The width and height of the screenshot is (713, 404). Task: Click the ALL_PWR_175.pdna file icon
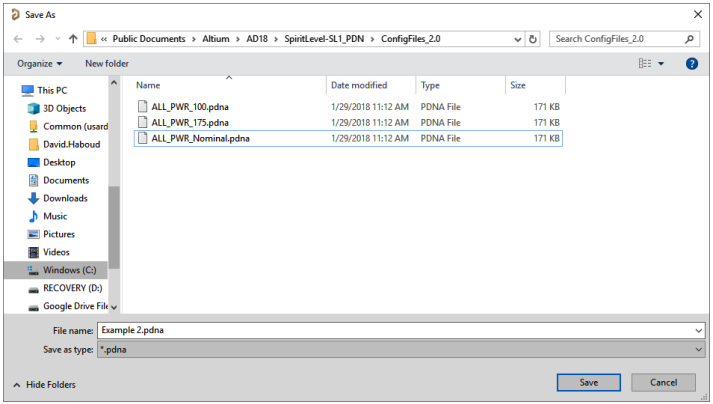[x=142, y=122]
